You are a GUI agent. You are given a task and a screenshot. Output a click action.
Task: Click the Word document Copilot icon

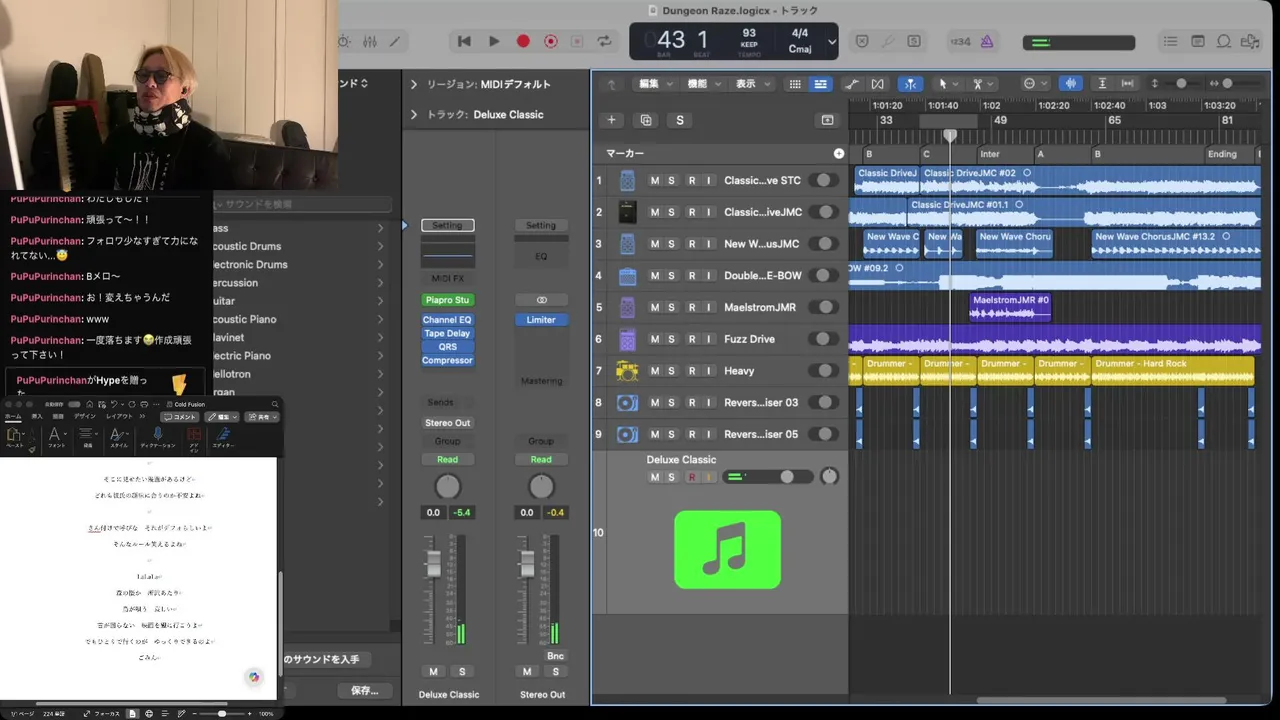click(254, 677)
